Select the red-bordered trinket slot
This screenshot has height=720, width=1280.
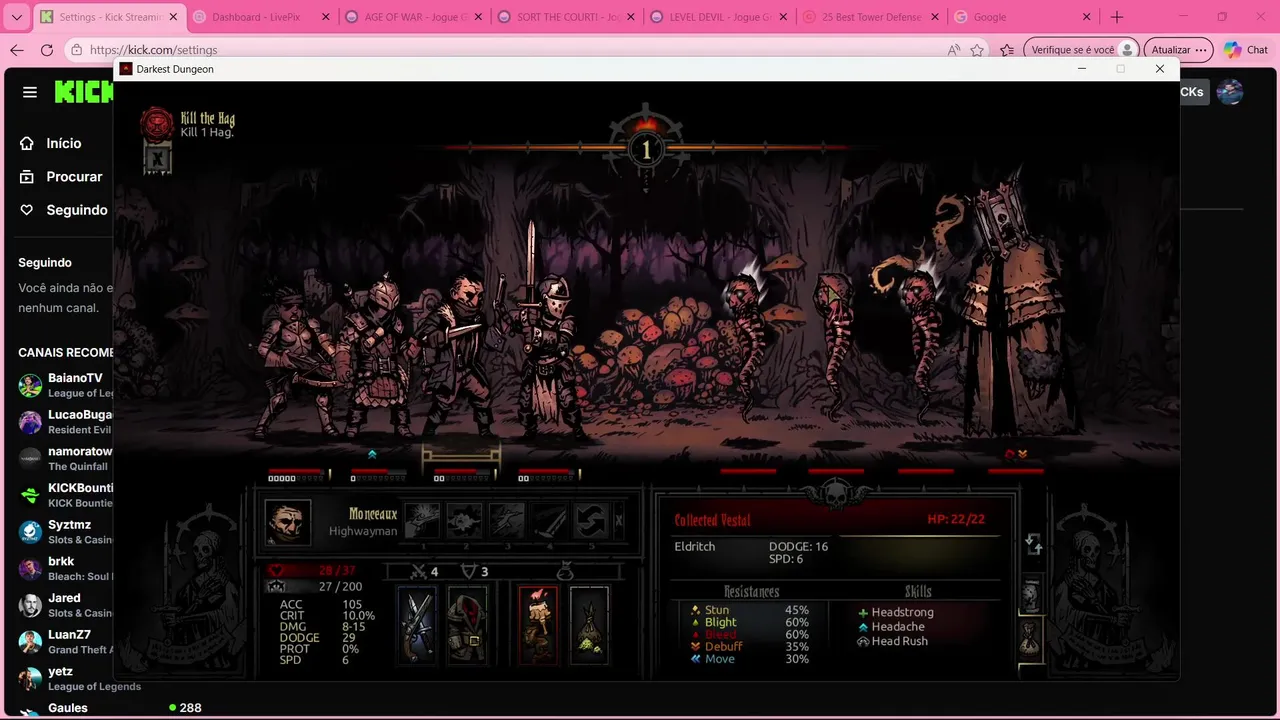(x=538, y=625)
